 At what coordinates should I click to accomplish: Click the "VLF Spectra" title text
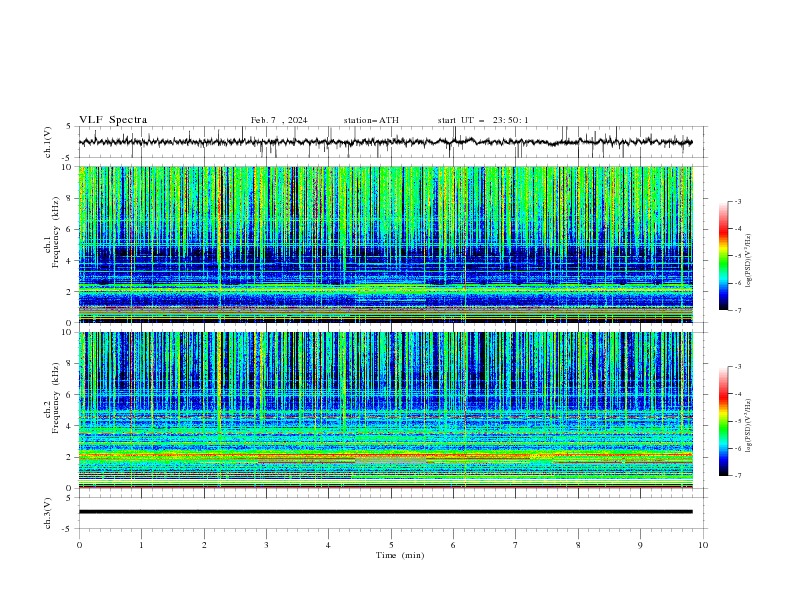pos(113,120)
